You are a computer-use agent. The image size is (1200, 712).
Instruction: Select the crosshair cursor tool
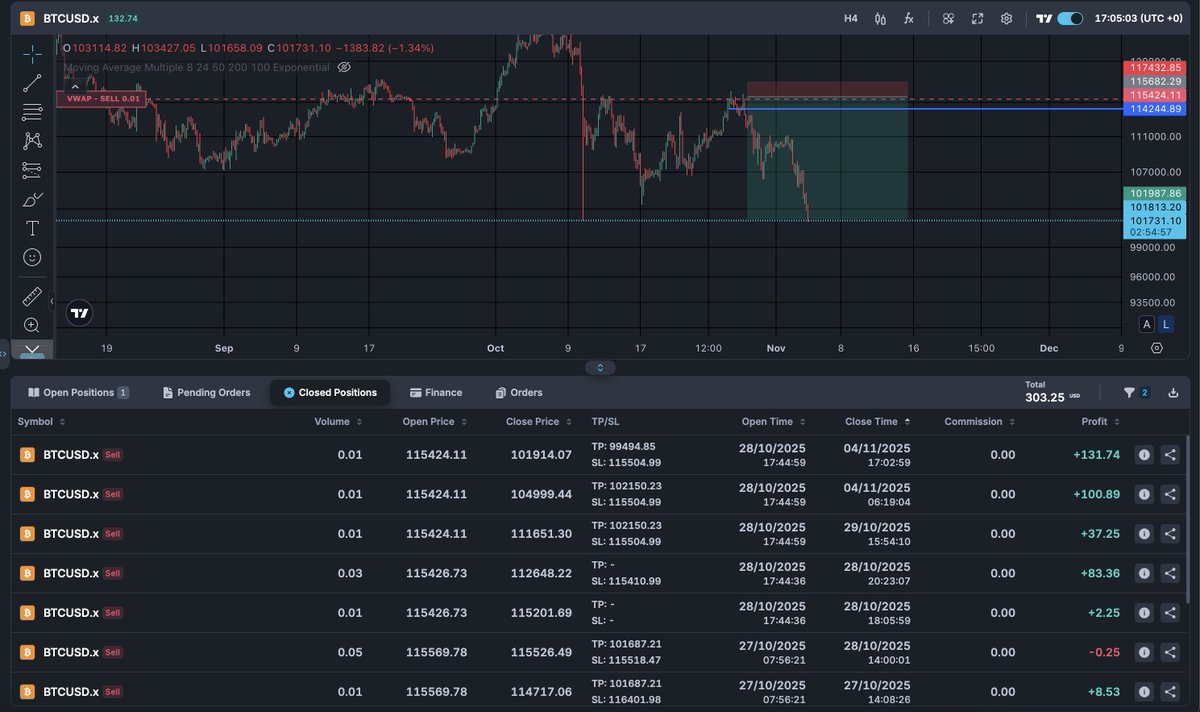[x=32, y=54]
